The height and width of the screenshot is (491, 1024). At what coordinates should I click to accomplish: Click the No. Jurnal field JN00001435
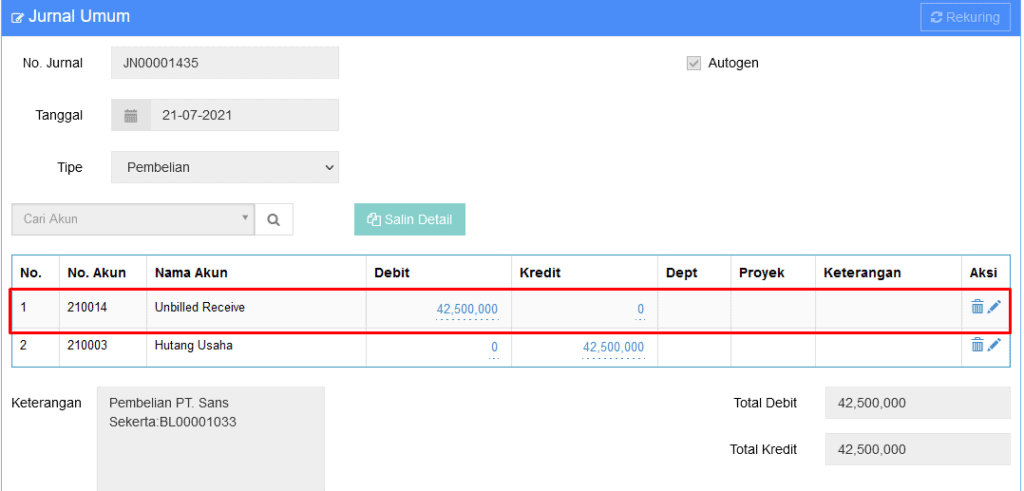pyautogui.click(x=225, y=63)
